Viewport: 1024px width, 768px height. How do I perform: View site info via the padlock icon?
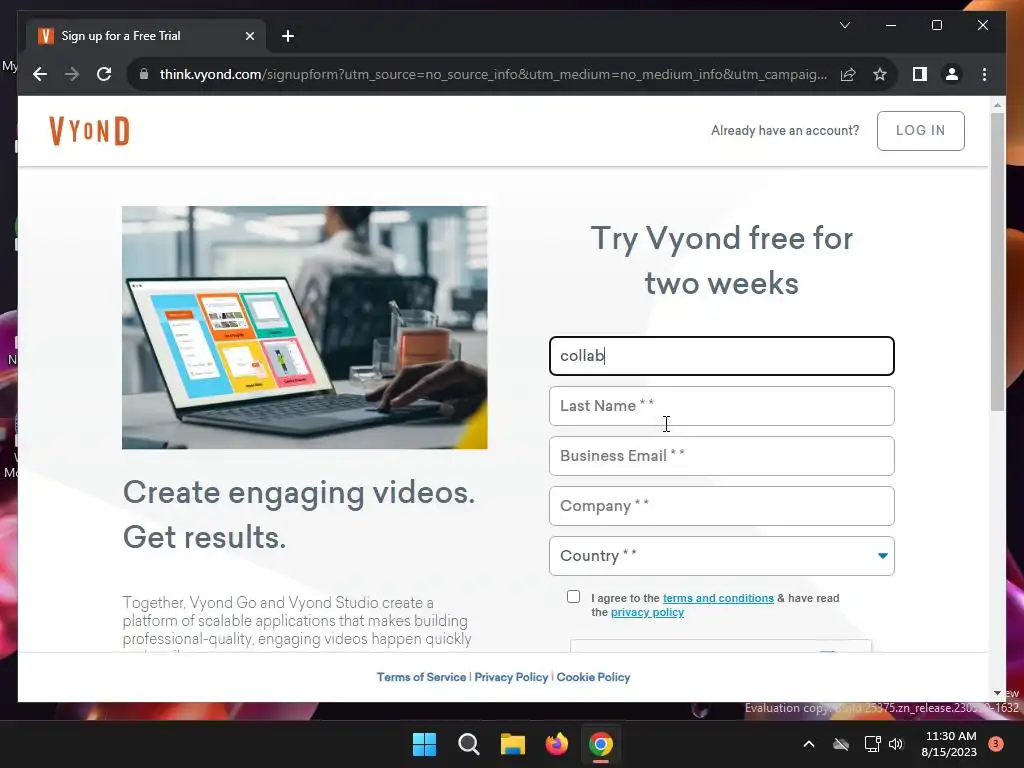pos(144,74)
